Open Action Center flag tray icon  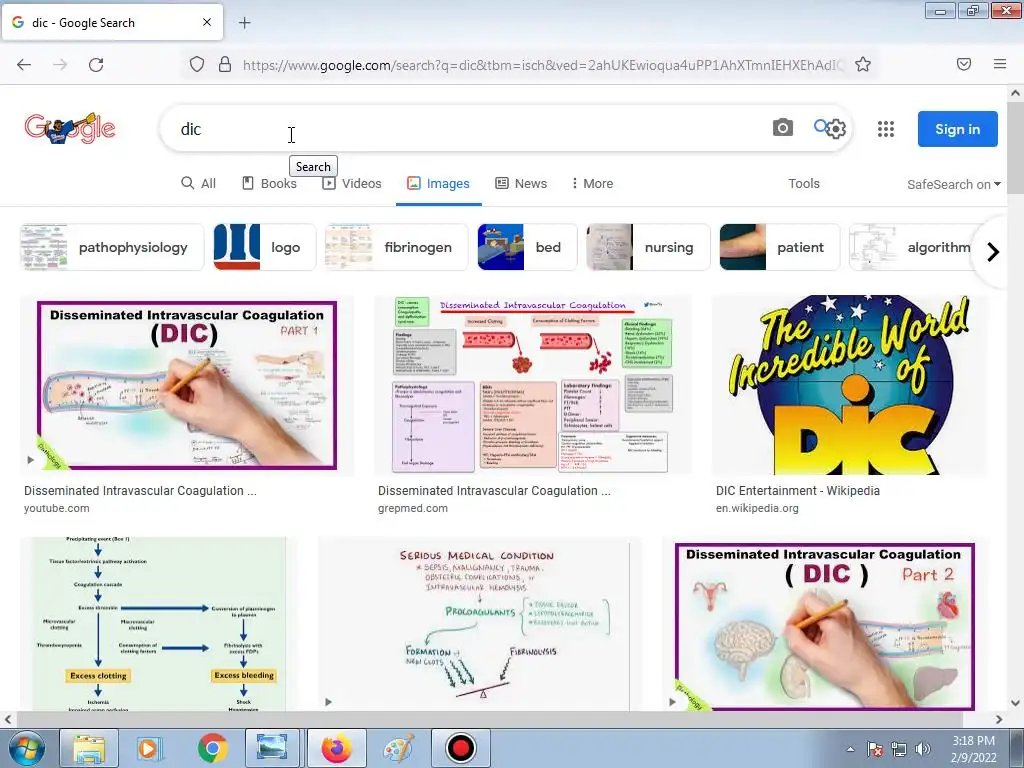875,749
